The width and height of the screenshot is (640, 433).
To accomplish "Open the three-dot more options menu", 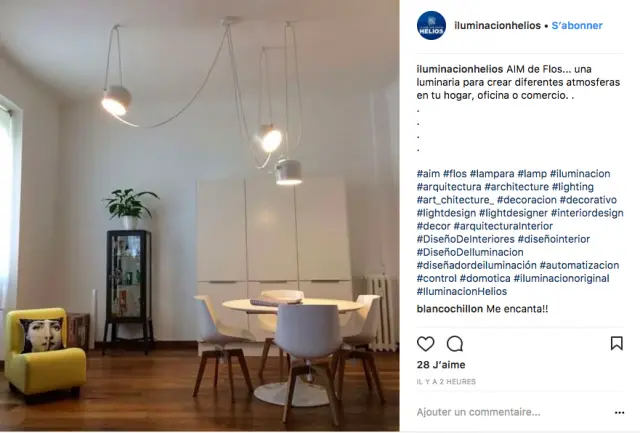I will pyautogui.click(x=619, y=413).
